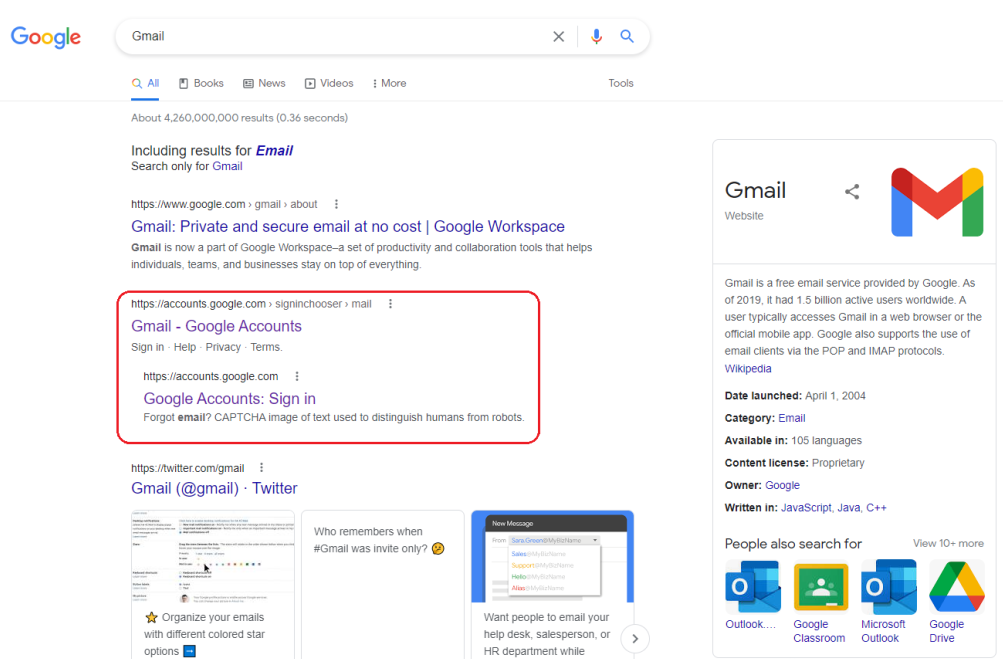The height and width of the screenshot is (659, 1003).
Task: Click the Google logo
Action: point(46,37)
